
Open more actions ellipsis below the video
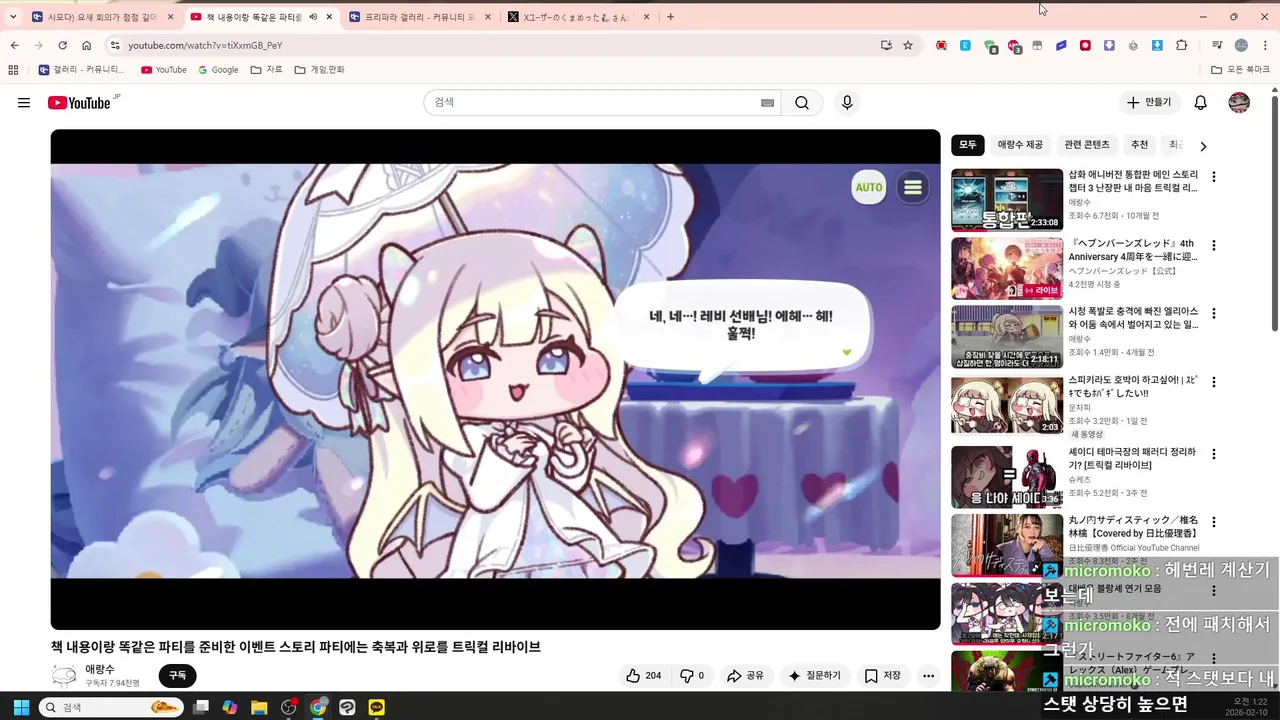click(928, 676)
